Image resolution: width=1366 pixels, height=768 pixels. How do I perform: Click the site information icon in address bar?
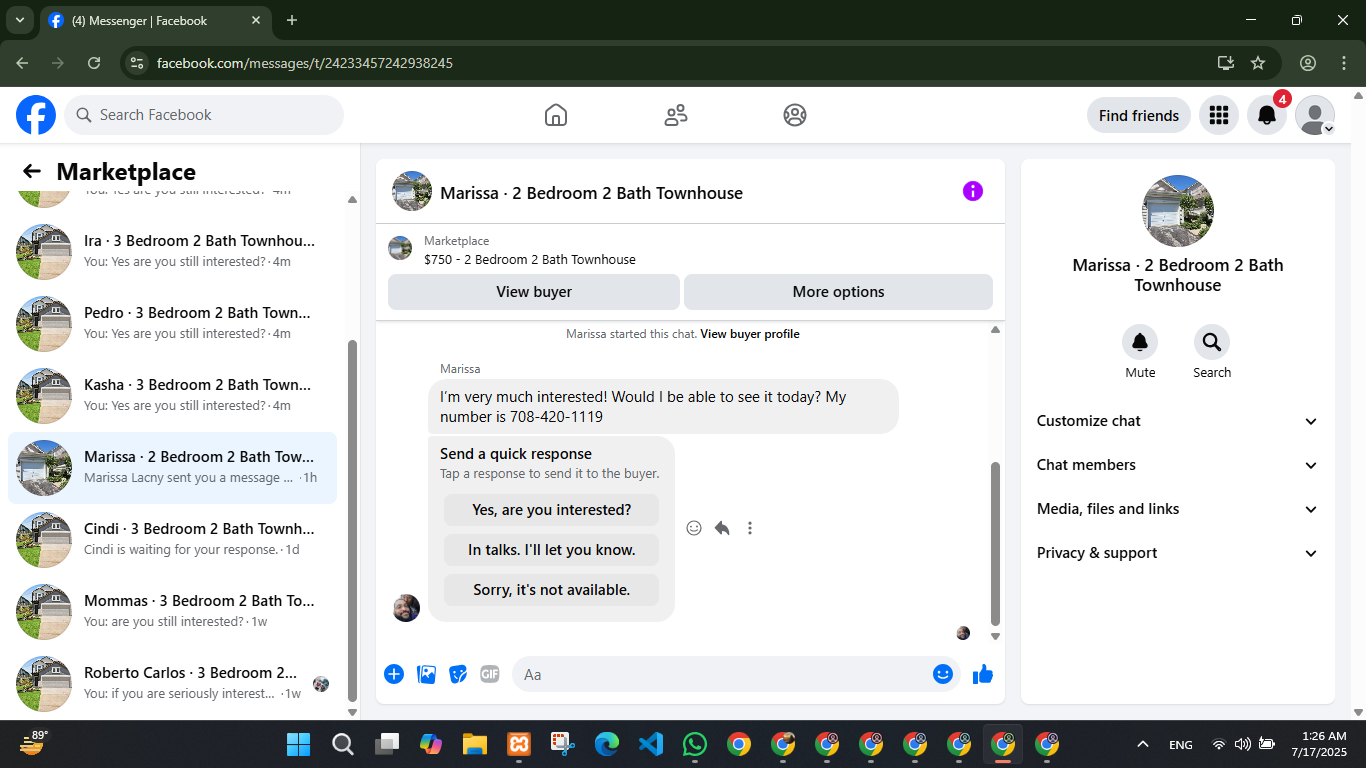137,63
